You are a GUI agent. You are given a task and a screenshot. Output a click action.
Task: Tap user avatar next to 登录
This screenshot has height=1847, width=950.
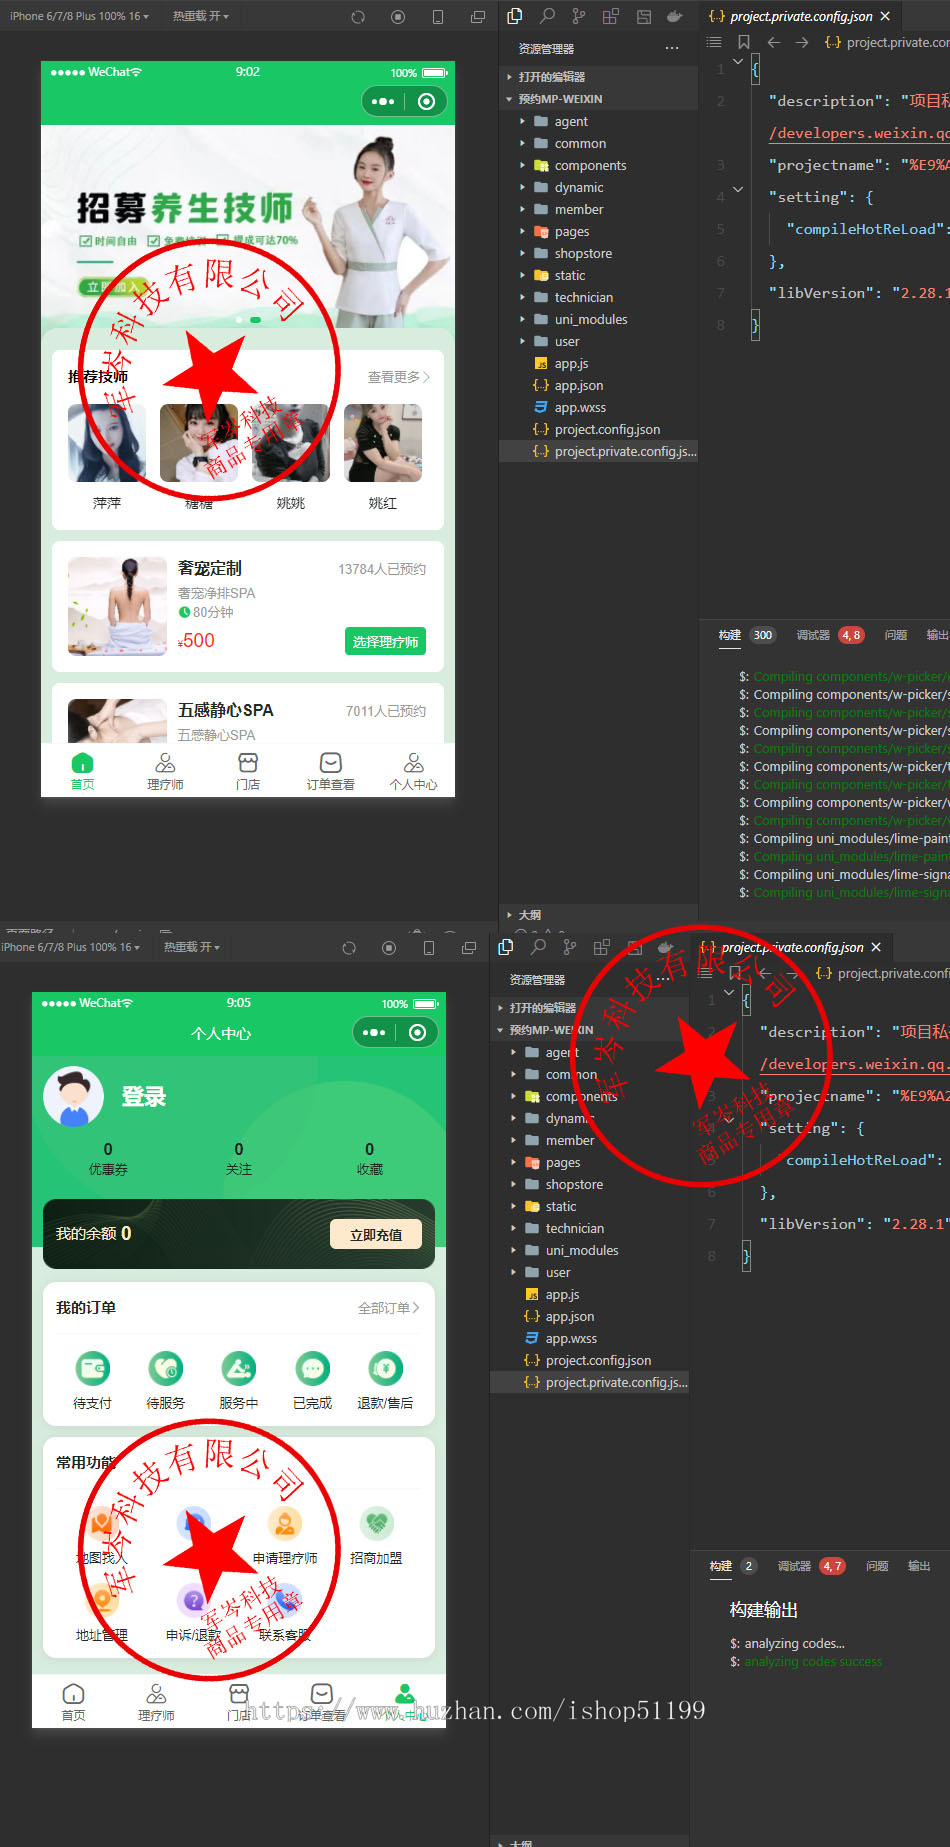[73, 1096]
